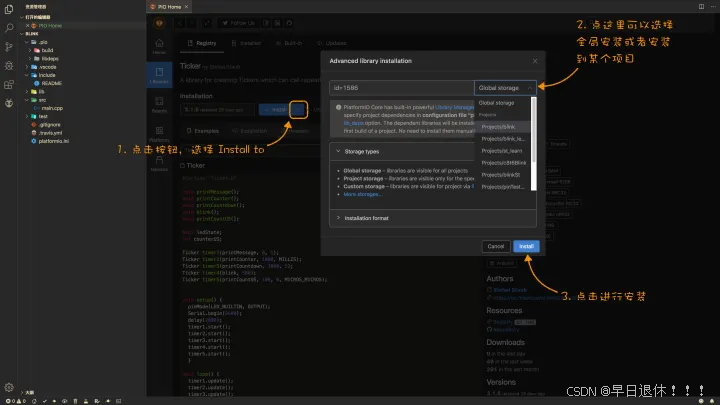Open .gitignore in the file tree

pyautogui.click(x=46, y=124)
